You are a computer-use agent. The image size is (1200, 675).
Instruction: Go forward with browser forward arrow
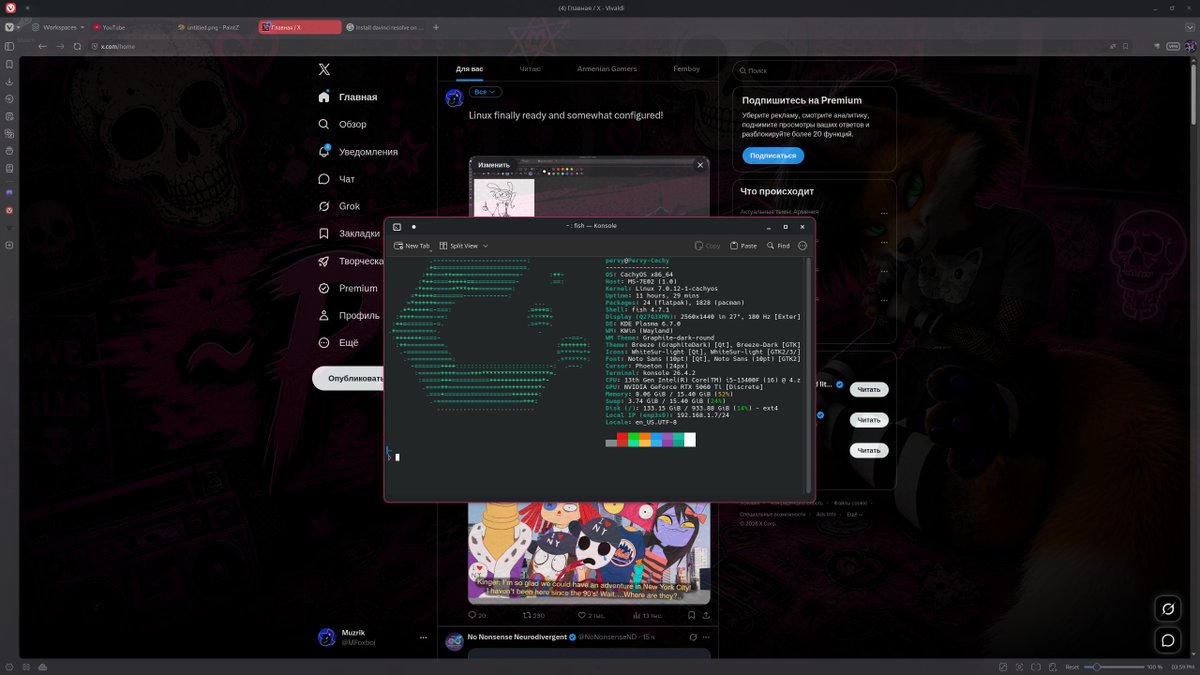60,46
